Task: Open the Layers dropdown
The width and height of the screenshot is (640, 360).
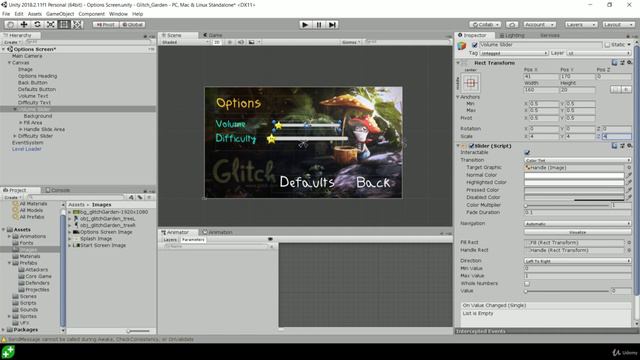Action: (x=581, y=24)
